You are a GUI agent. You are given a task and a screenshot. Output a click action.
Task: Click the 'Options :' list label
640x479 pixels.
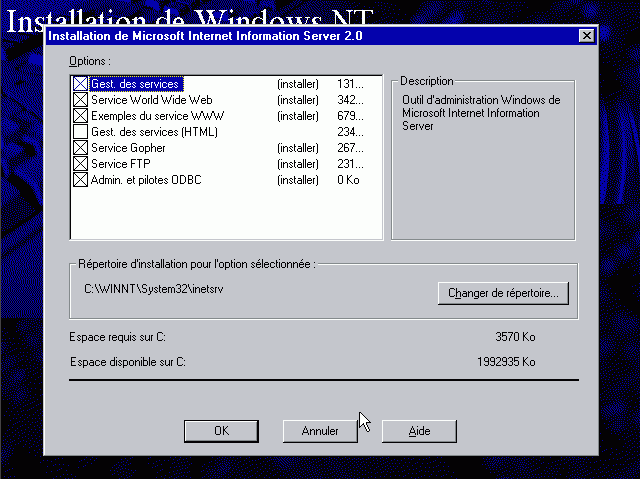[x=90, y=61]
